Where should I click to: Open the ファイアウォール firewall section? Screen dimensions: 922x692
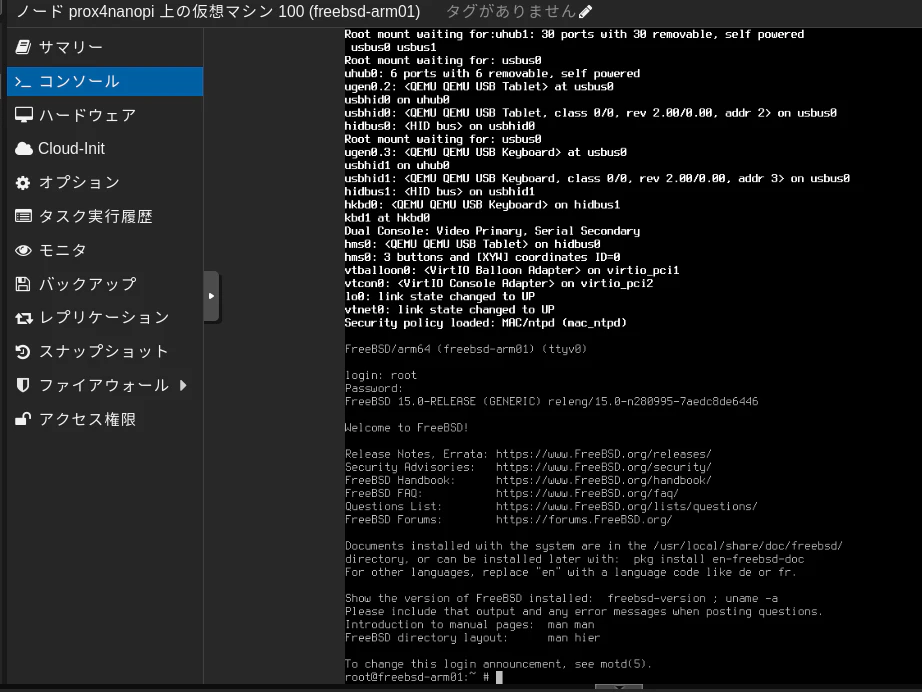(105, 386)
